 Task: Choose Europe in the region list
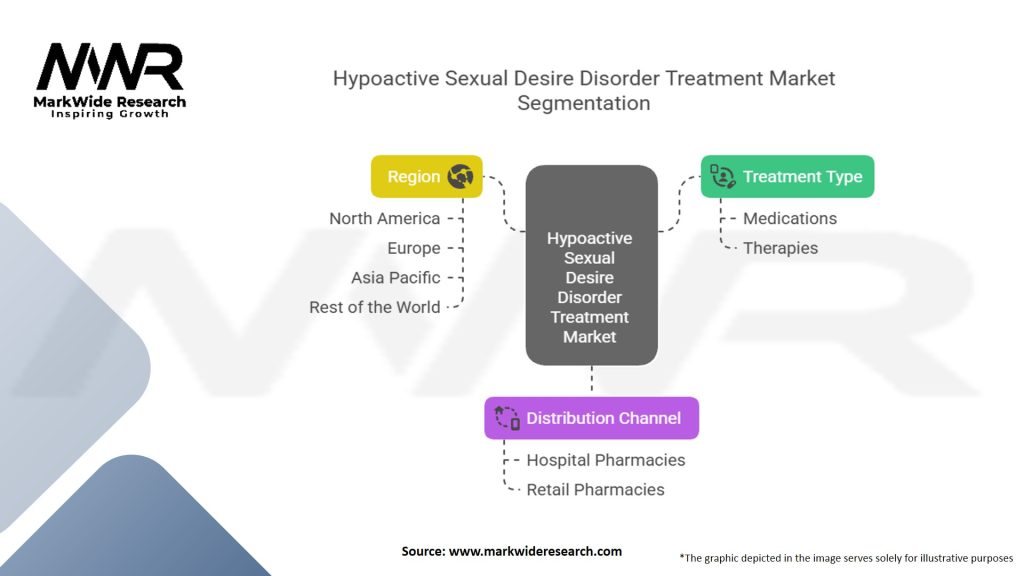pos(413,248)
